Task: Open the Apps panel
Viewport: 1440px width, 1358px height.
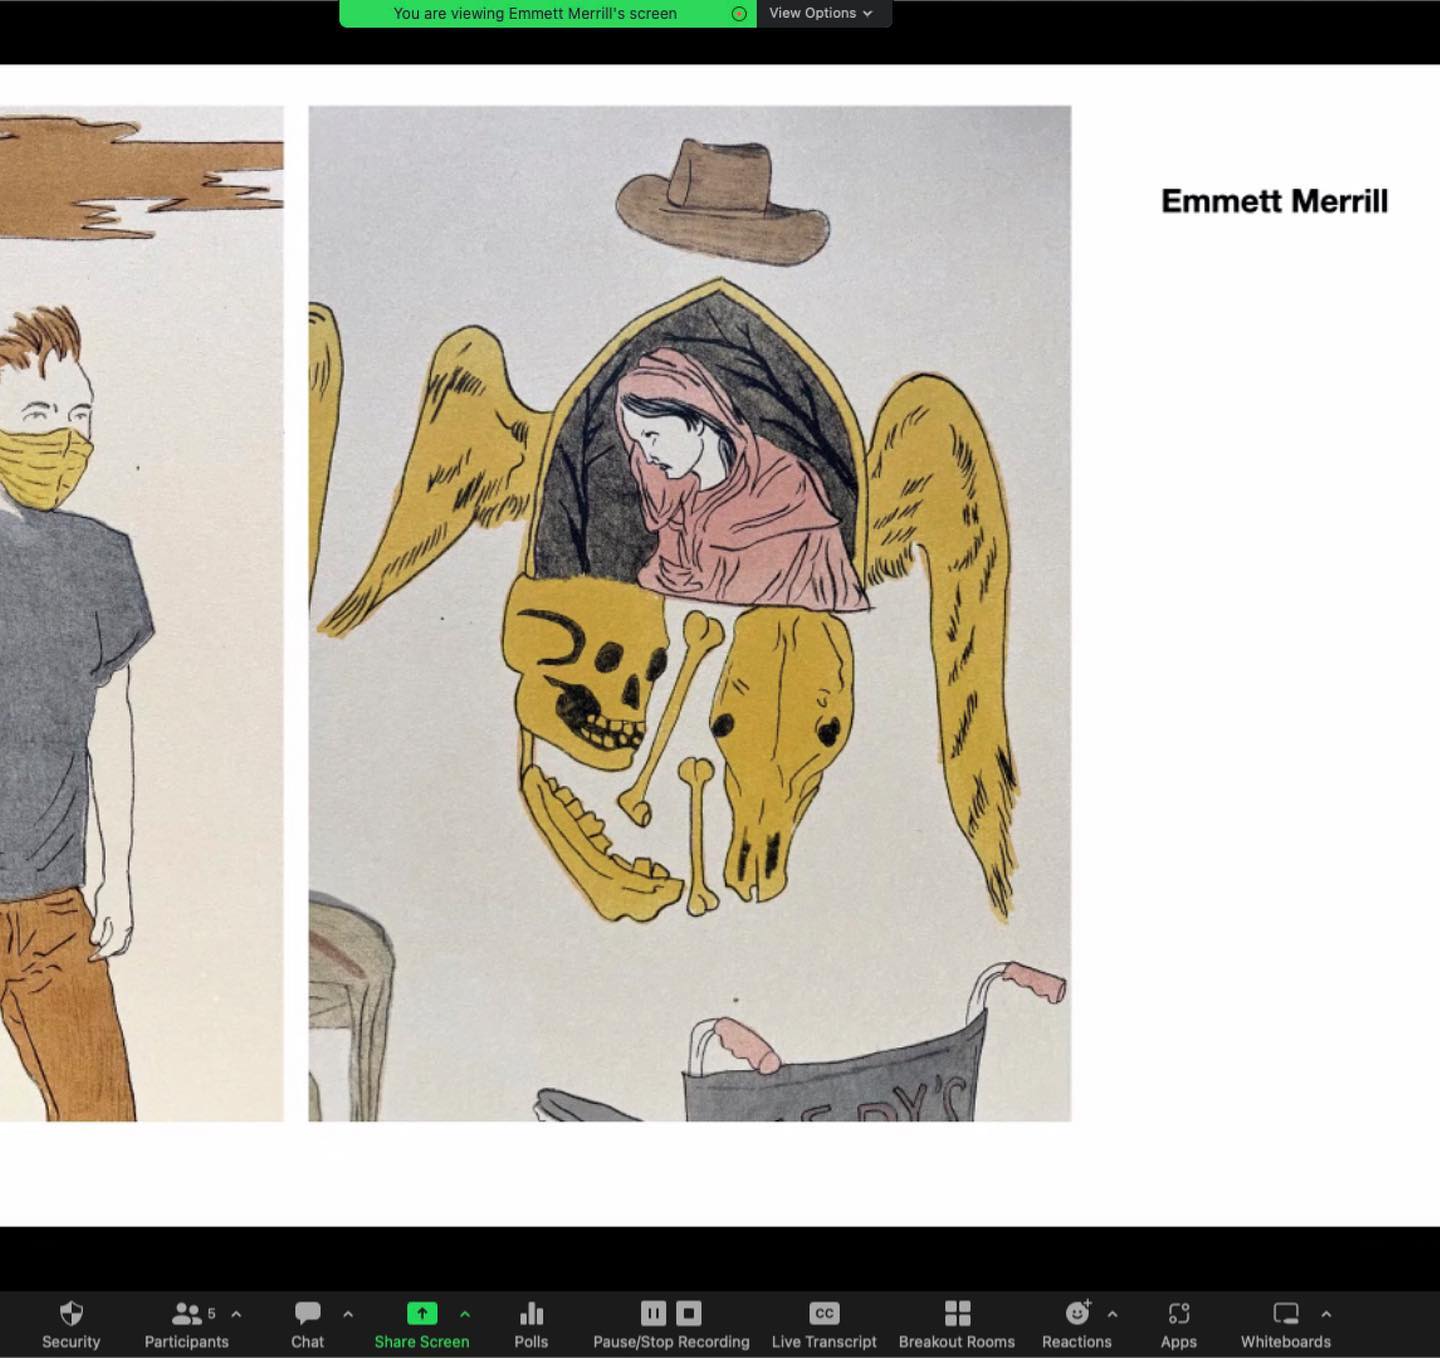Action: point(1178,1314)
